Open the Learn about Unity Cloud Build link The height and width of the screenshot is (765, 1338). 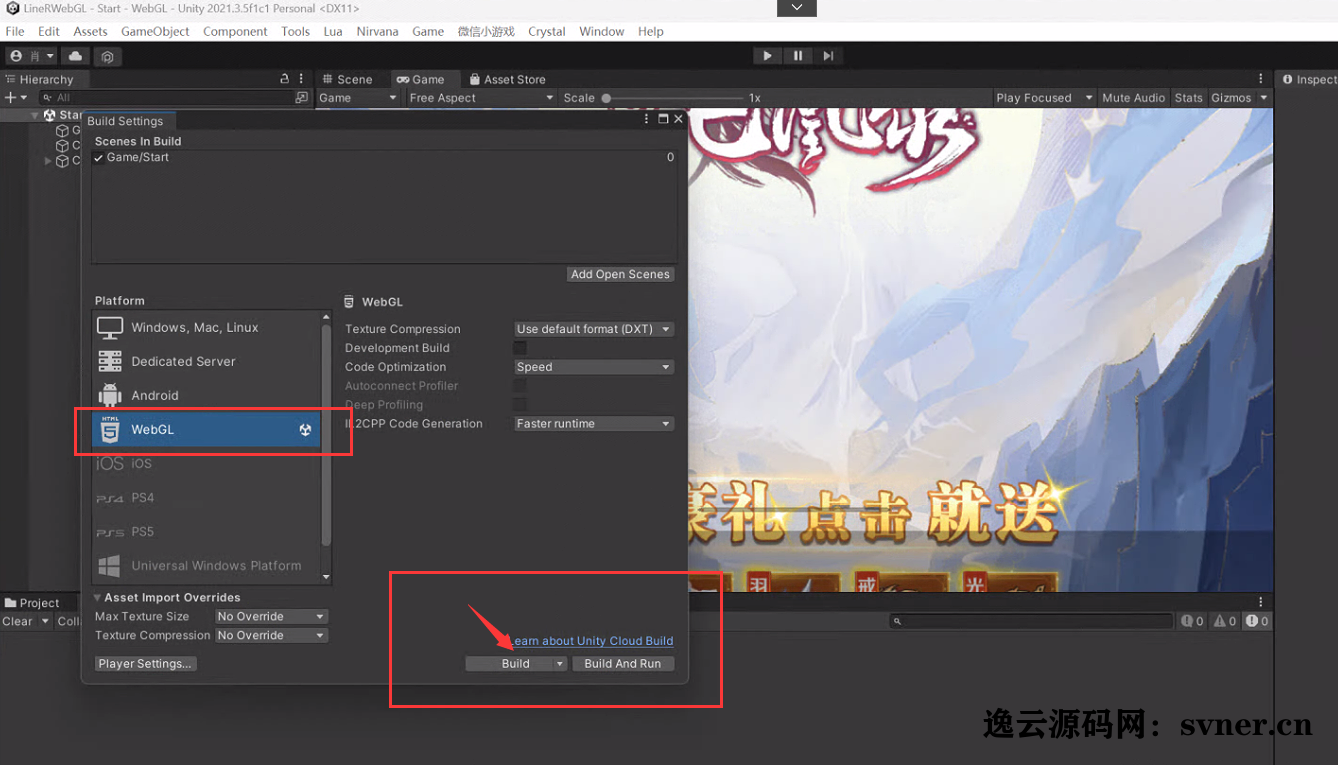coord(592,641)
